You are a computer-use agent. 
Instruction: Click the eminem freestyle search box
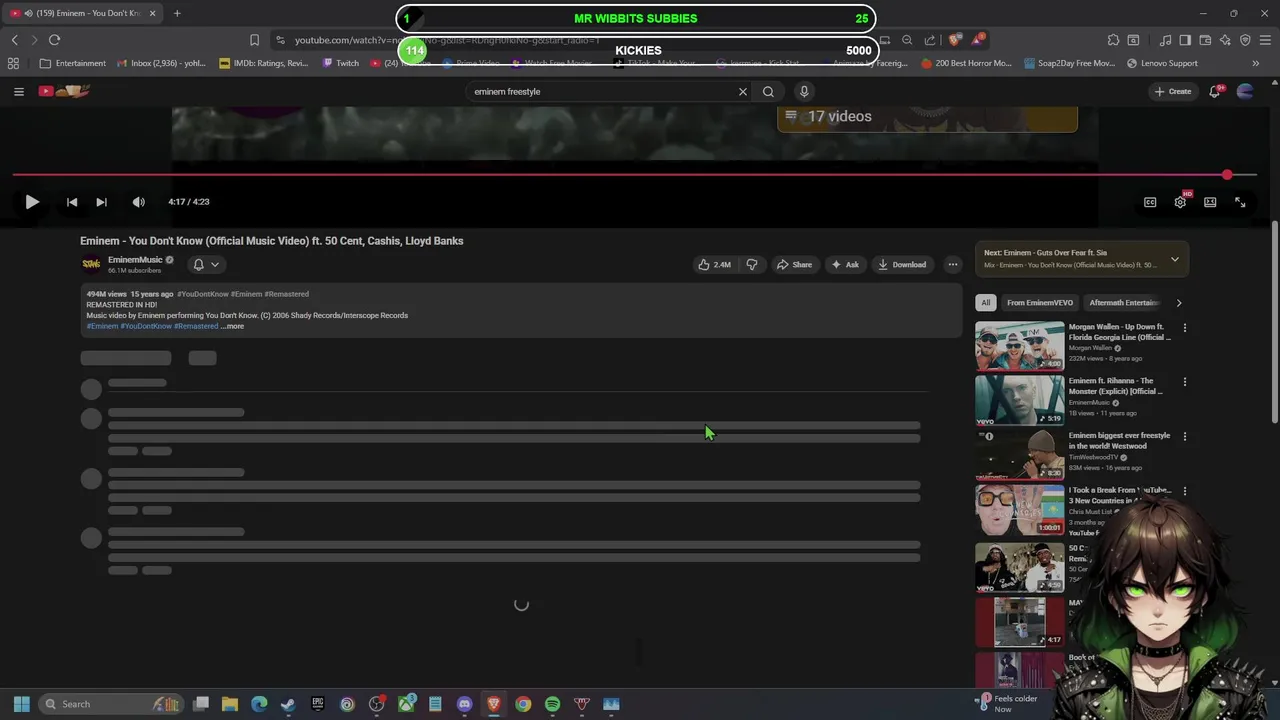(x=600, y=91)
